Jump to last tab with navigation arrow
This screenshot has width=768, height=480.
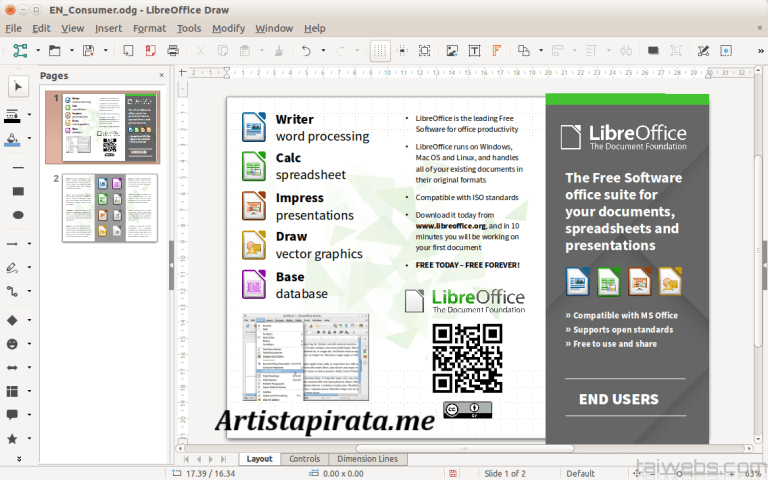point(223,459)
